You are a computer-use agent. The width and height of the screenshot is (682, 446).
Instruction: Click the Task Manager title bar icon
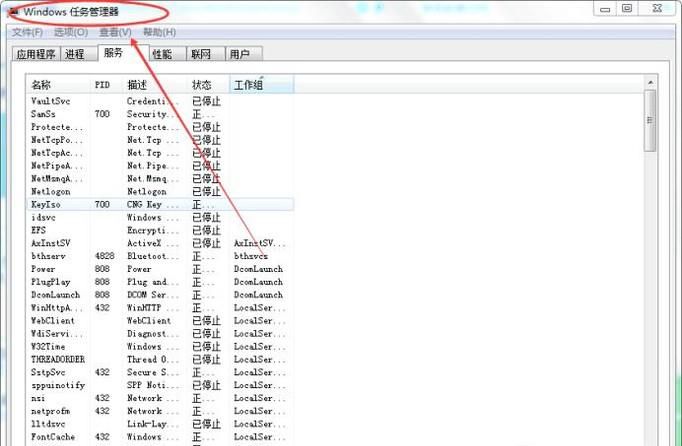[13, 10]
